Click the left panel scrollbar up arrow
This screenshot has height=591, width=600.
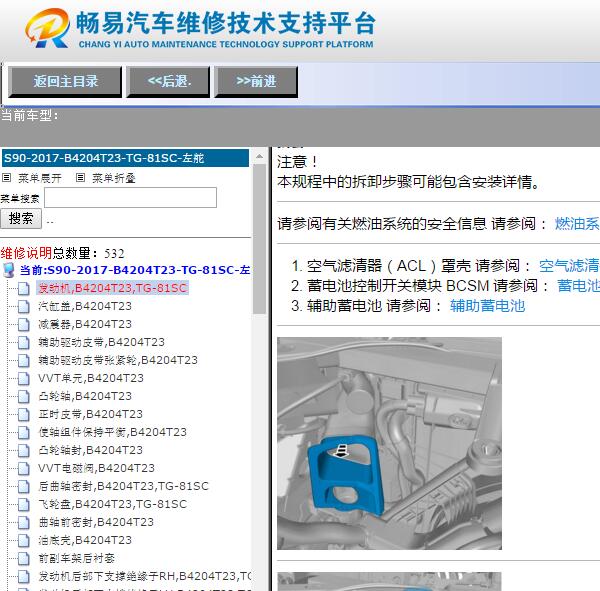tap(259, 157)
